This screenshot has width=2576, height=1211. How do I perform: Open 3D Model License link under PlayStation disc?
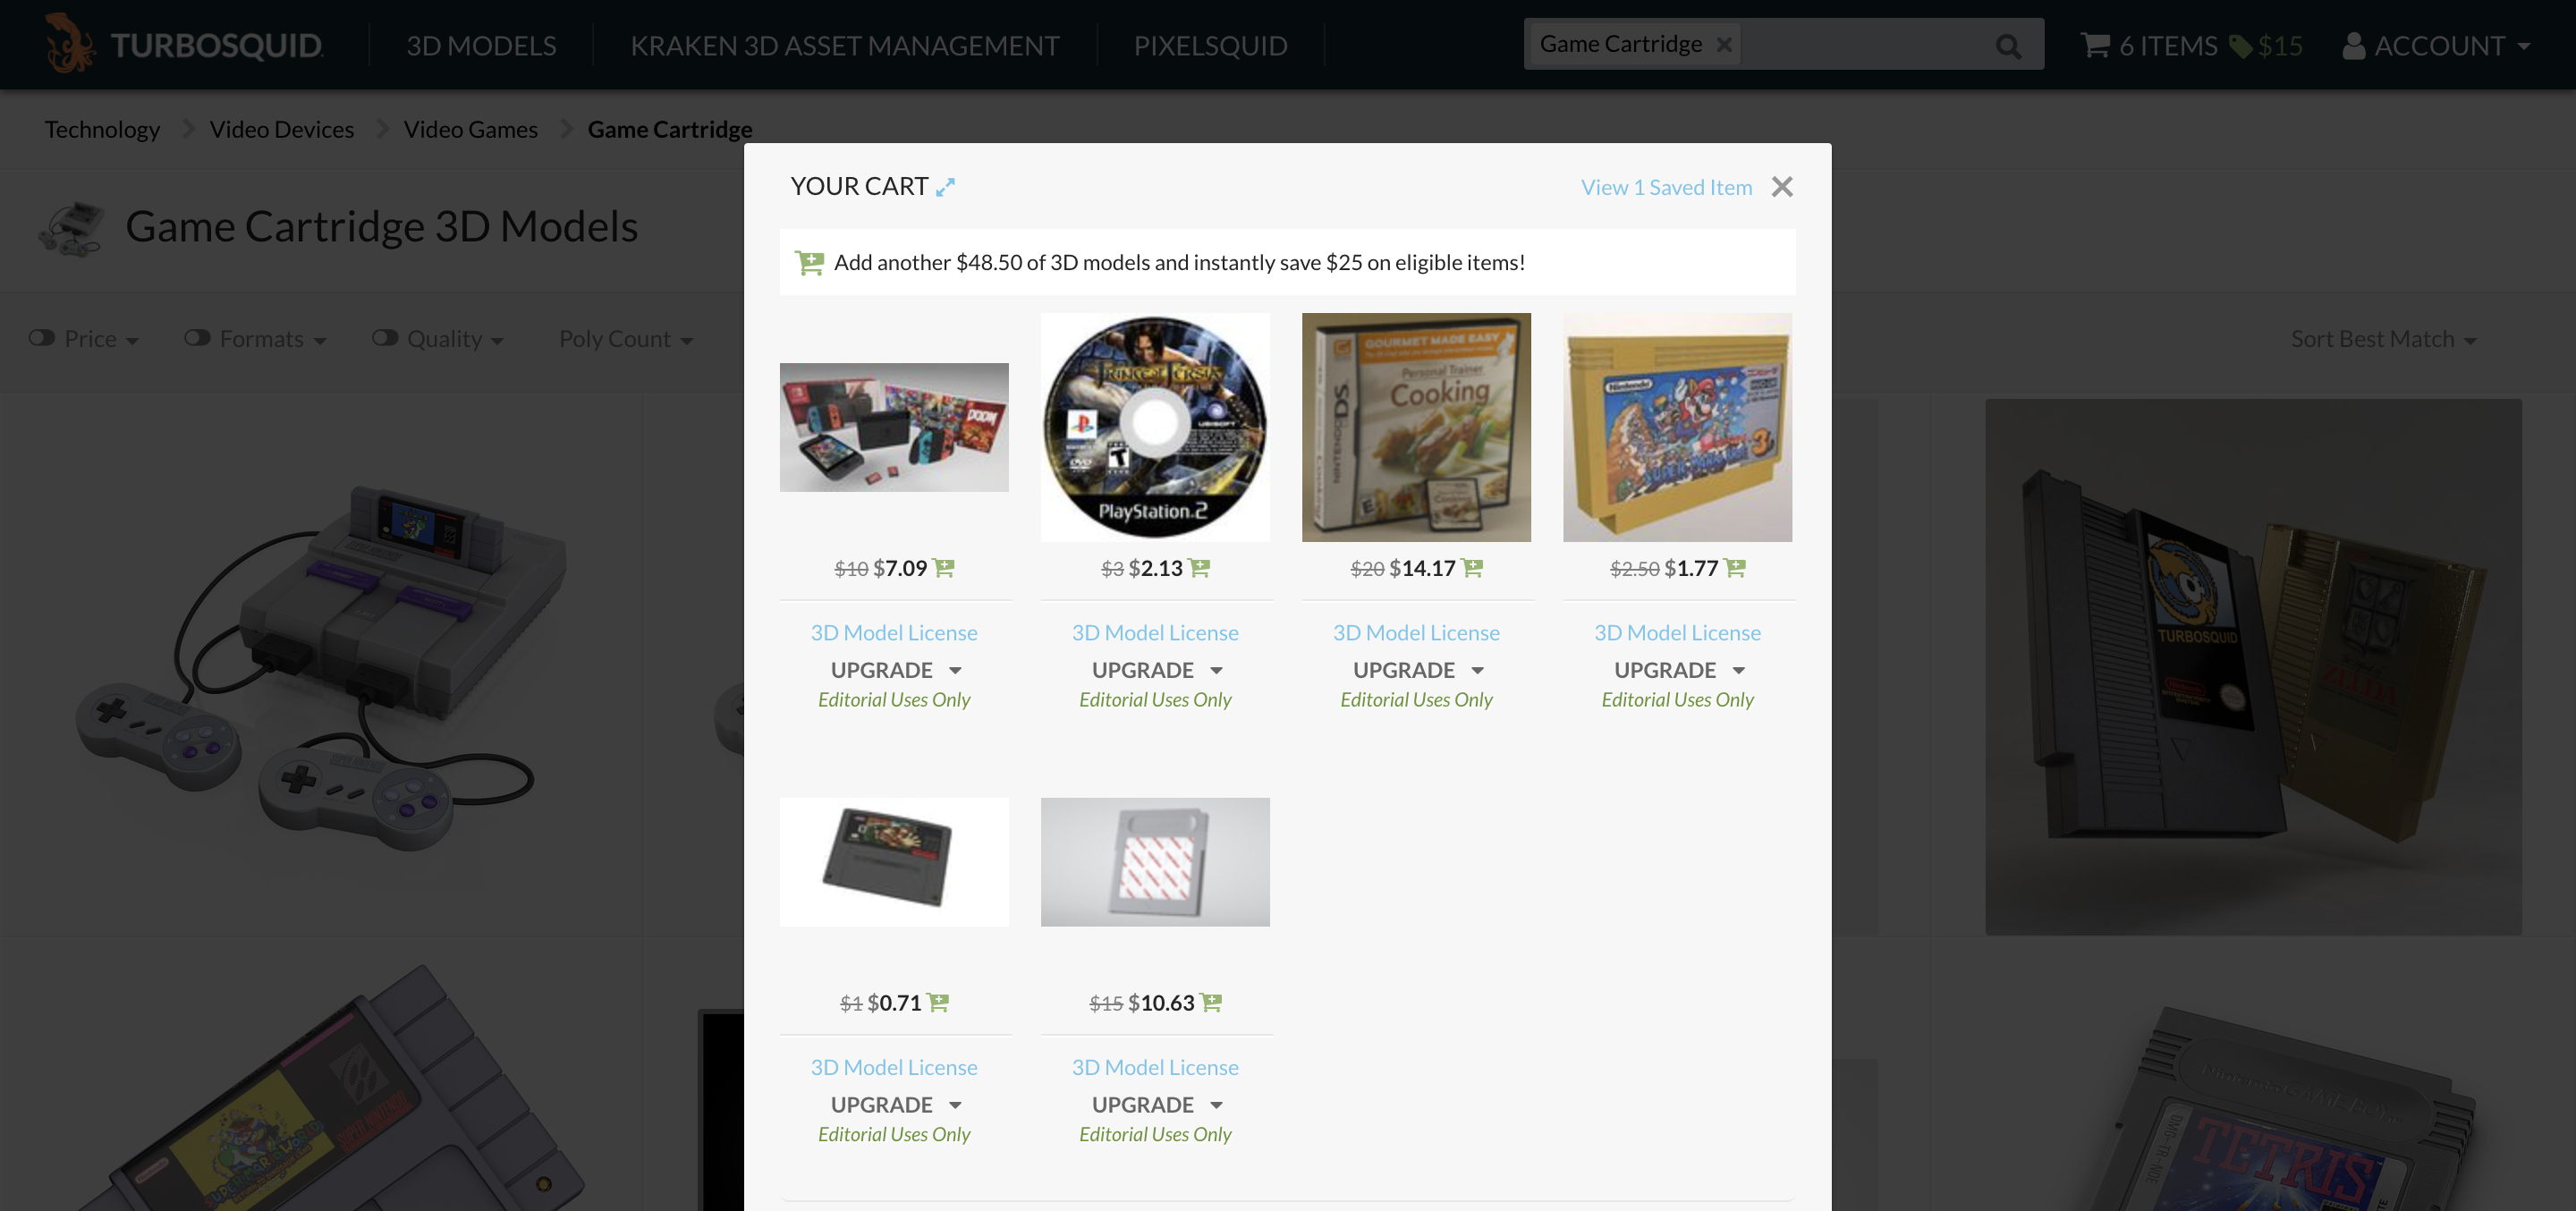pos(1155,632)
